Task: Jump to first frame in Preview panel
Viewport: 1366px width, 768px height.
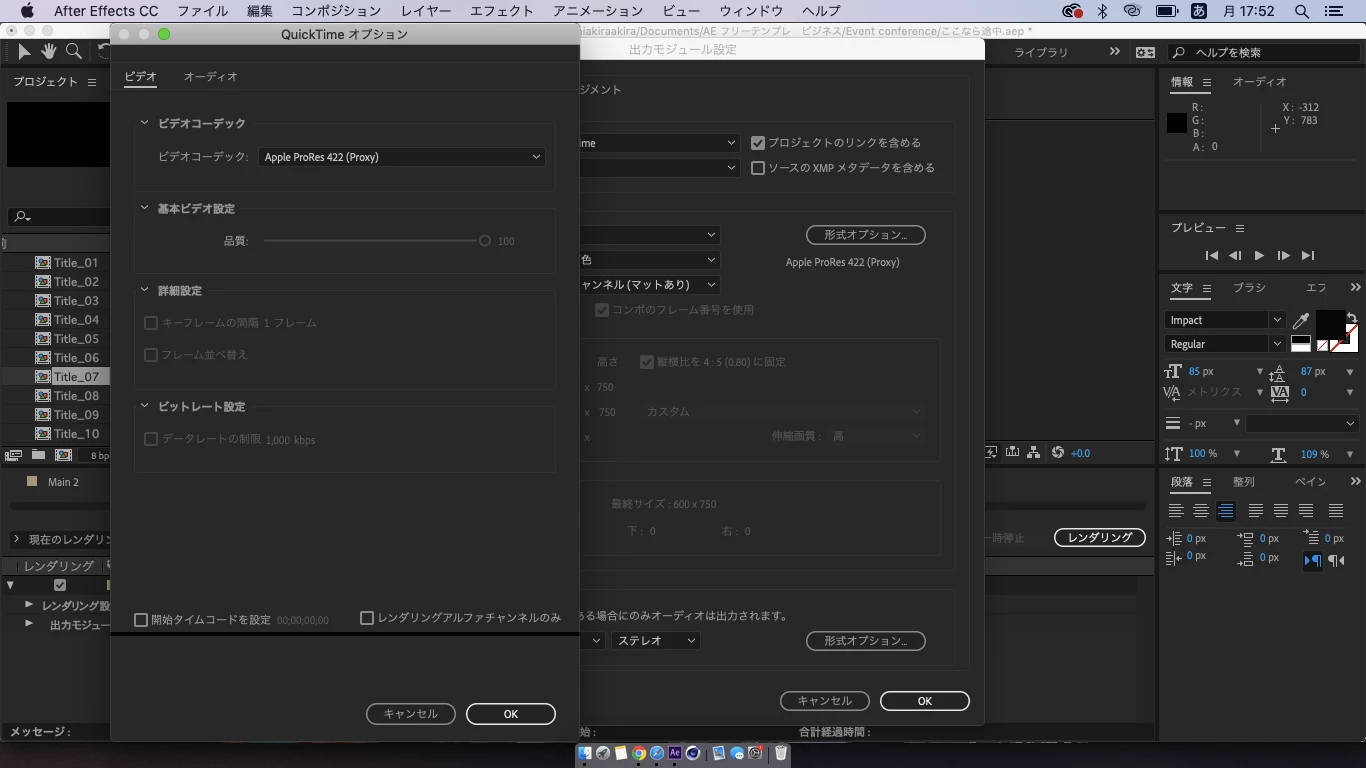Action: 1212,256
